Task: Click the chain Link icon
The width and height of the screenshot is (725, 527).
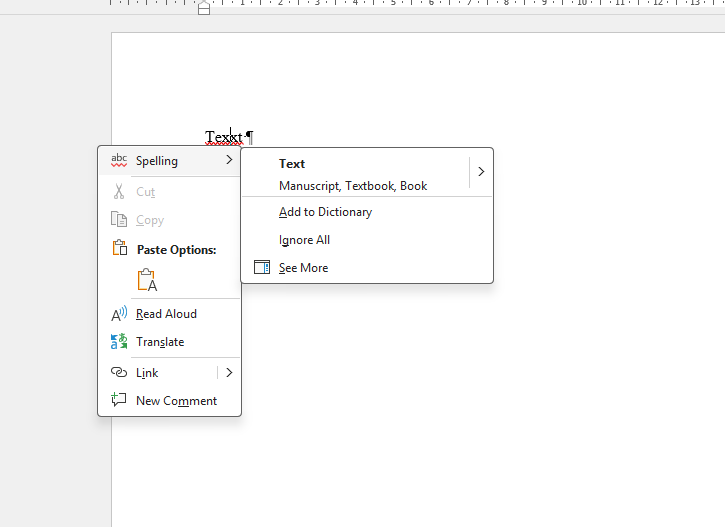Action: coord(119,372)
